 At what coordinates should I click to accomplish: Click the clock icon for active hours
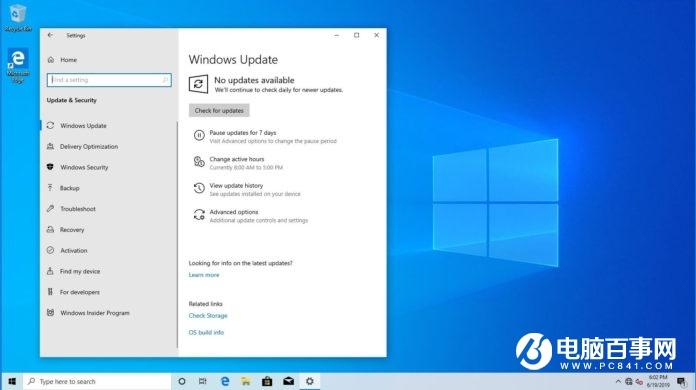199,162
